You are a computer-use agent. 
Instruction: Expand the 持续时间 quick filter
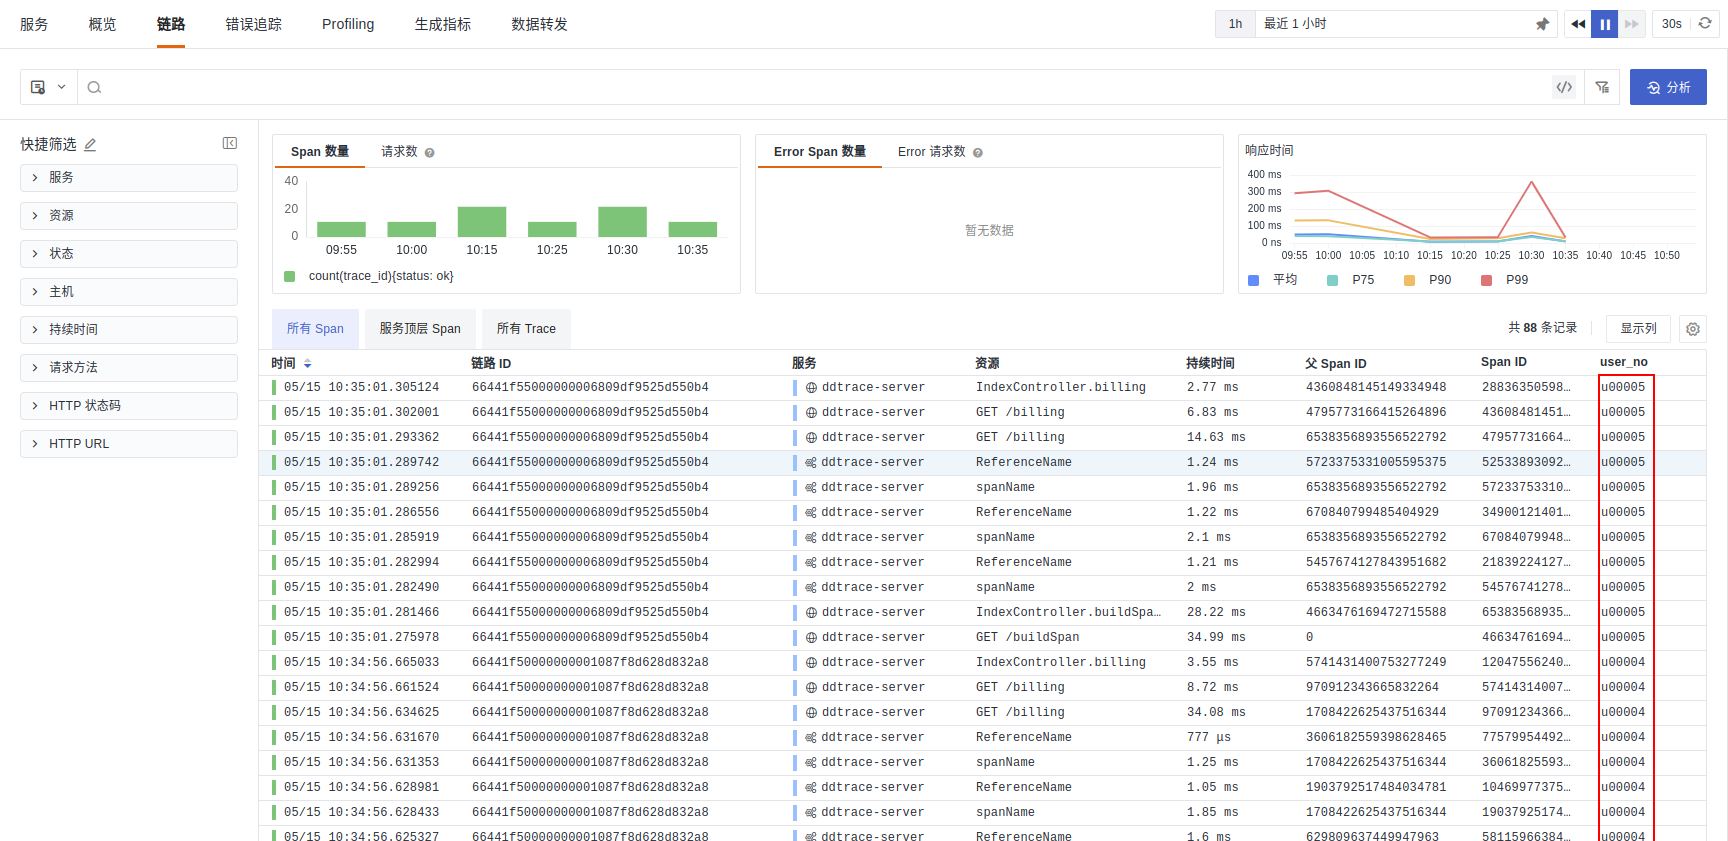129,329
